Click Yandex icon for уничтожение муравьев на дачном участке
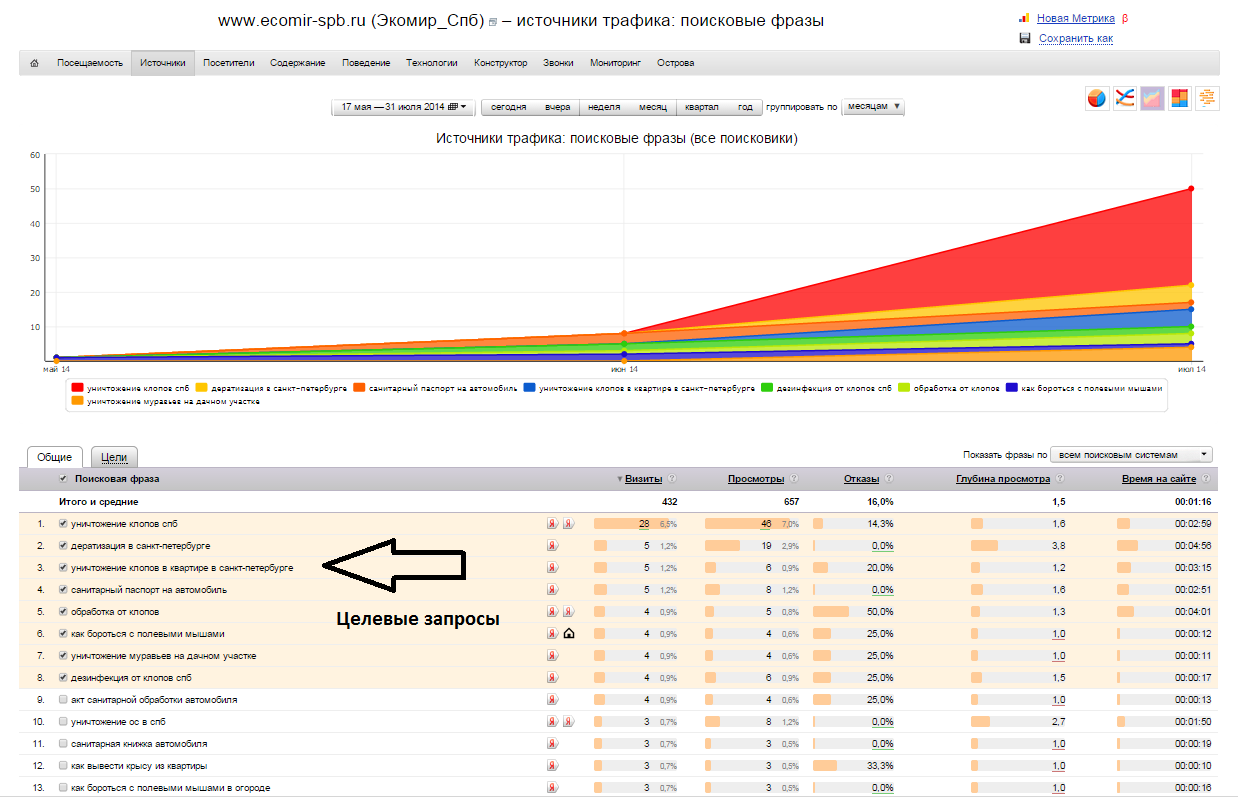 click(x=551, y=655)
